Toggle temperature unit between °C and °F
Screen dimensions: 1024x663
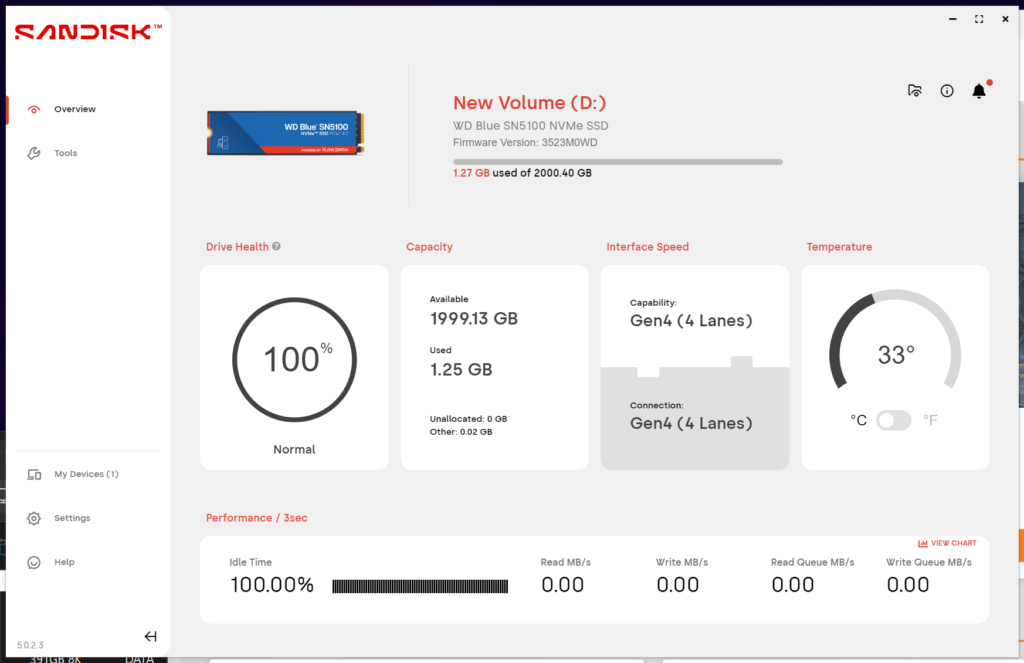893,420
